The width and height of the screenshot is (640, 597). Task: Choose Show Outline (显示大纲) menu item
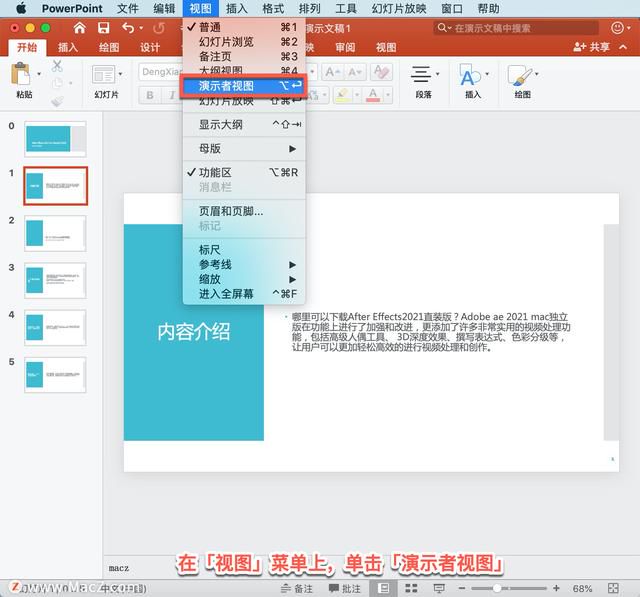point(244,124)
